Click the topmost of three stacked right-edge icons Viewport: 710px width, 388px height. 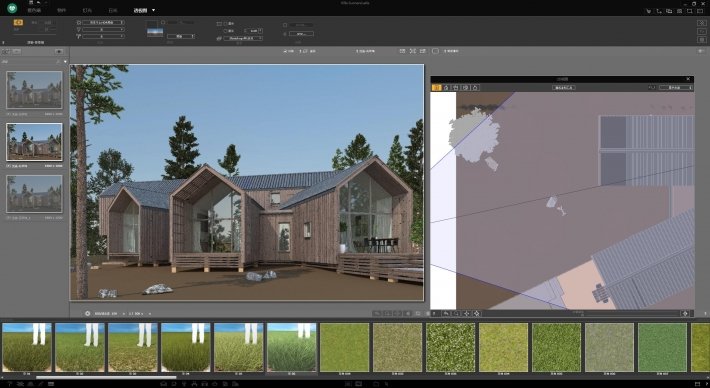coord(701,23)
